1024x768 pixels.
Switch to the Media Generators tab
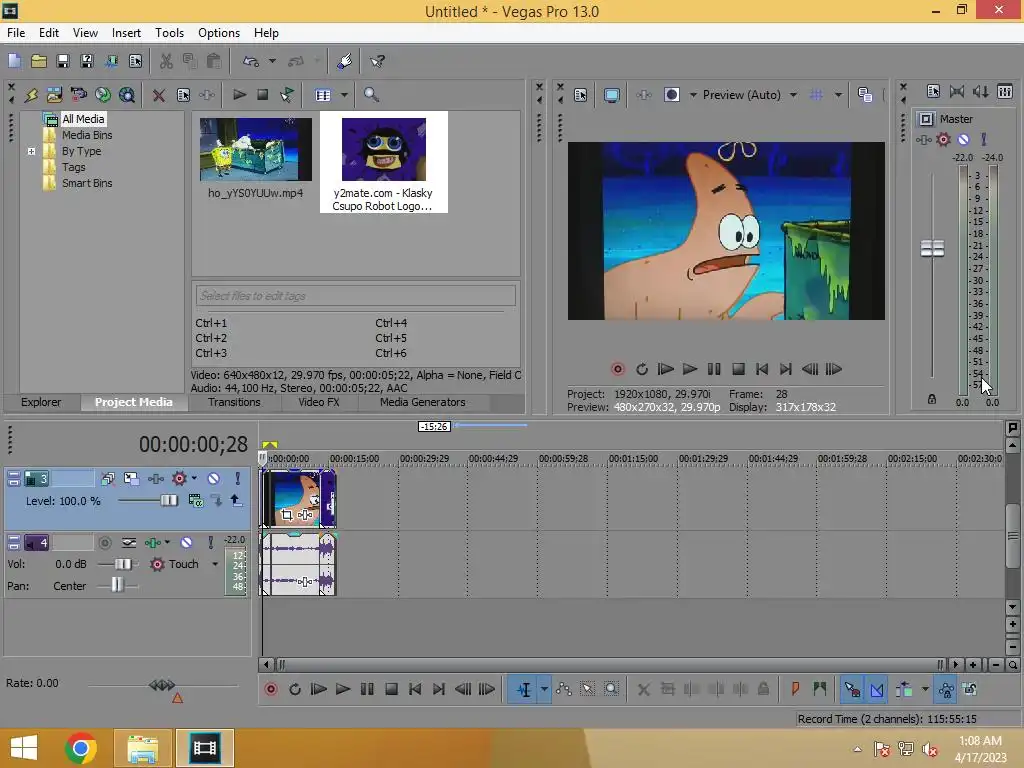point(423,402)
